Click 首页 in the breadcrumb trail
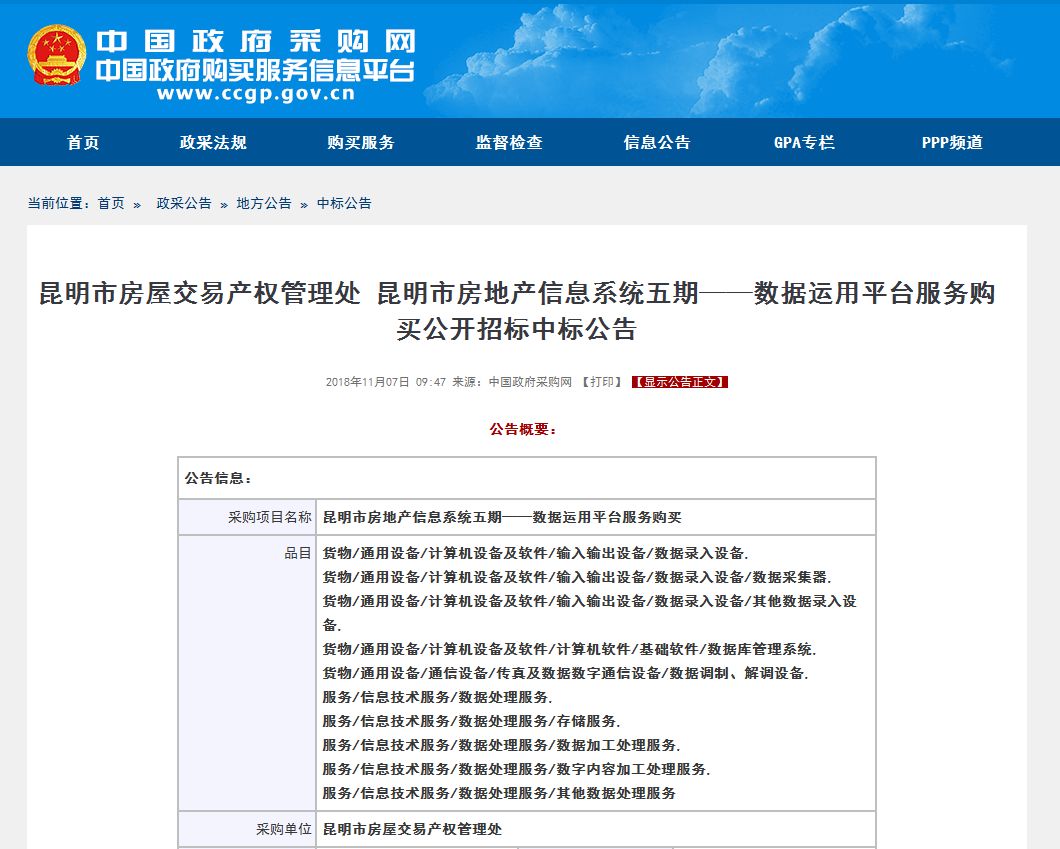Viewport: 1060px width, 849px height. point(112,203)
